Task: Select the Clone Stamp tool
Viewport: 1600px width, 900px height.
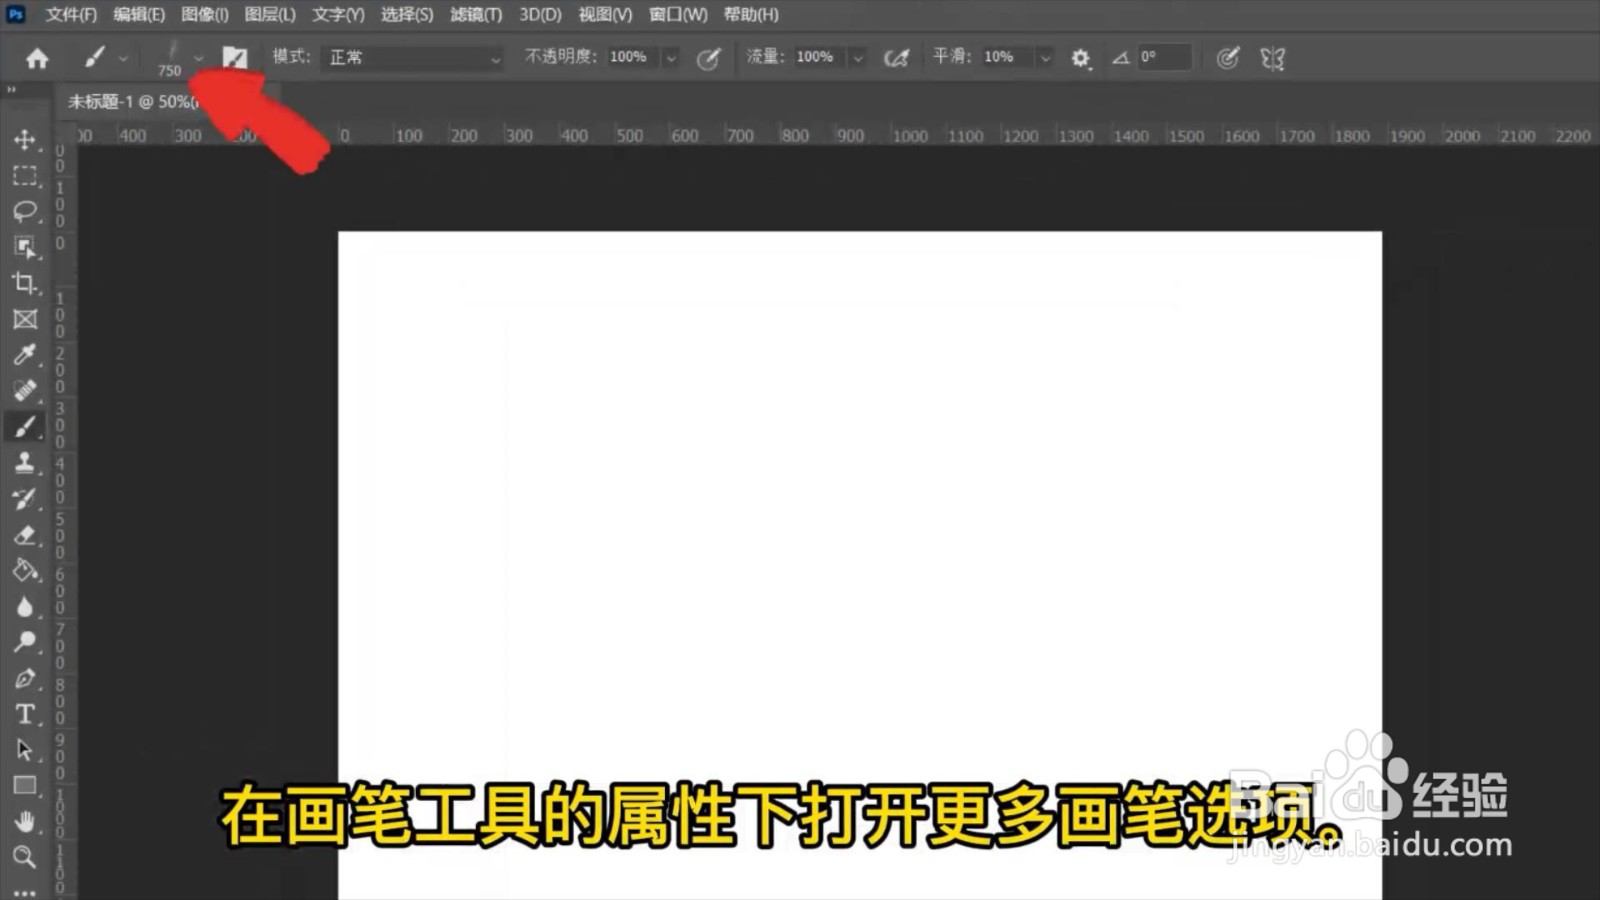Action: pyautogui.click(x=25, y=462)
